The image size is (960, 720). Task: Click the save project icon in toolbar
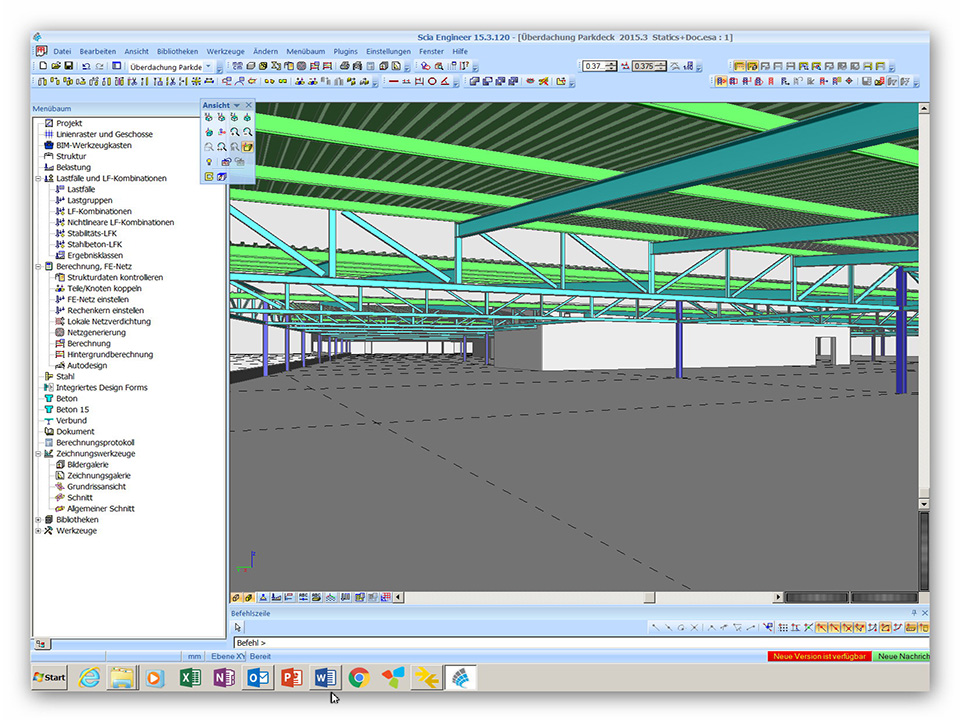tap(69, 66)
